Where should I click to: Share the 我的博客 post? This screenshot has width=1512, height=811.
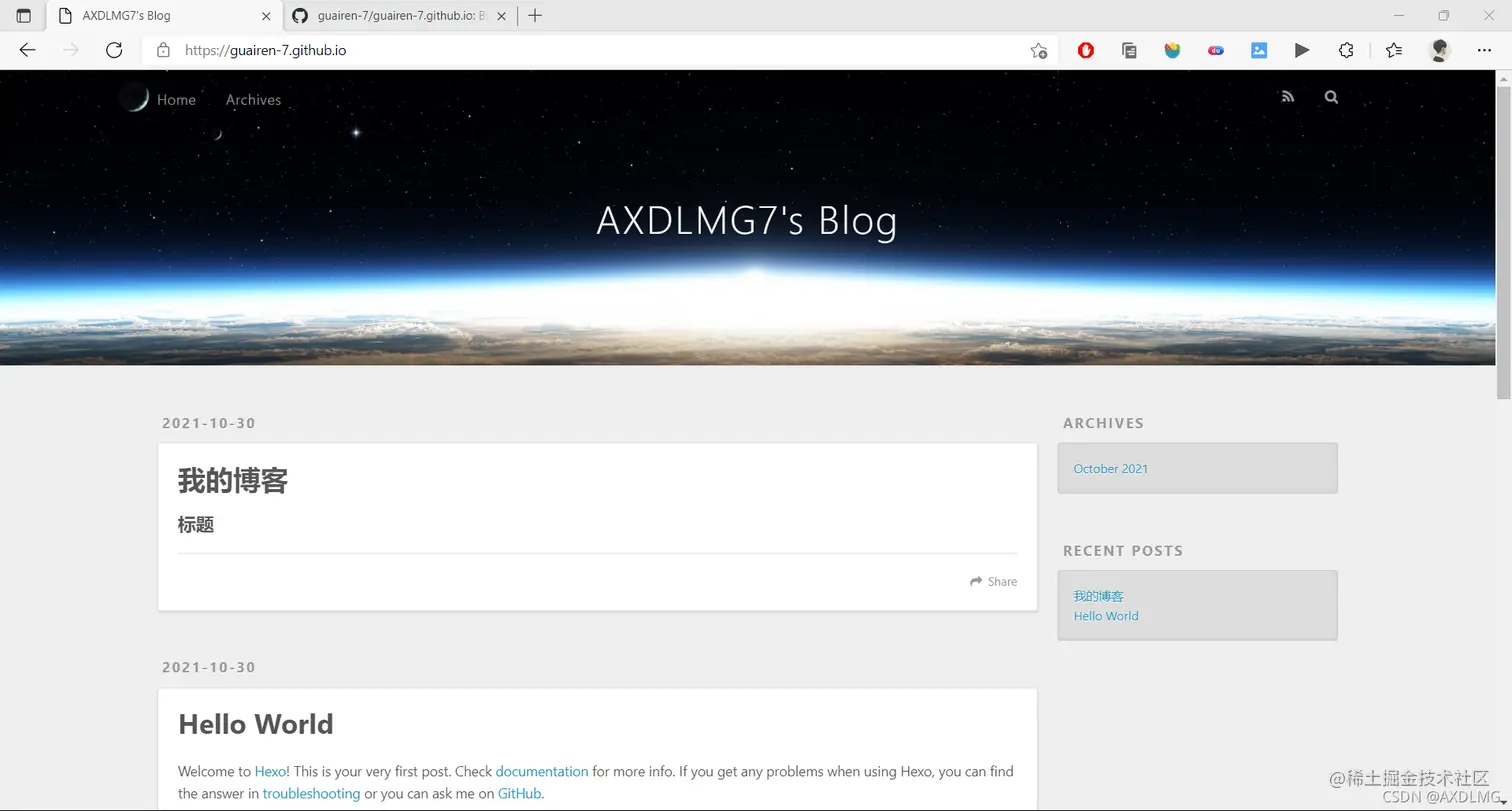(x=993, y=581)
